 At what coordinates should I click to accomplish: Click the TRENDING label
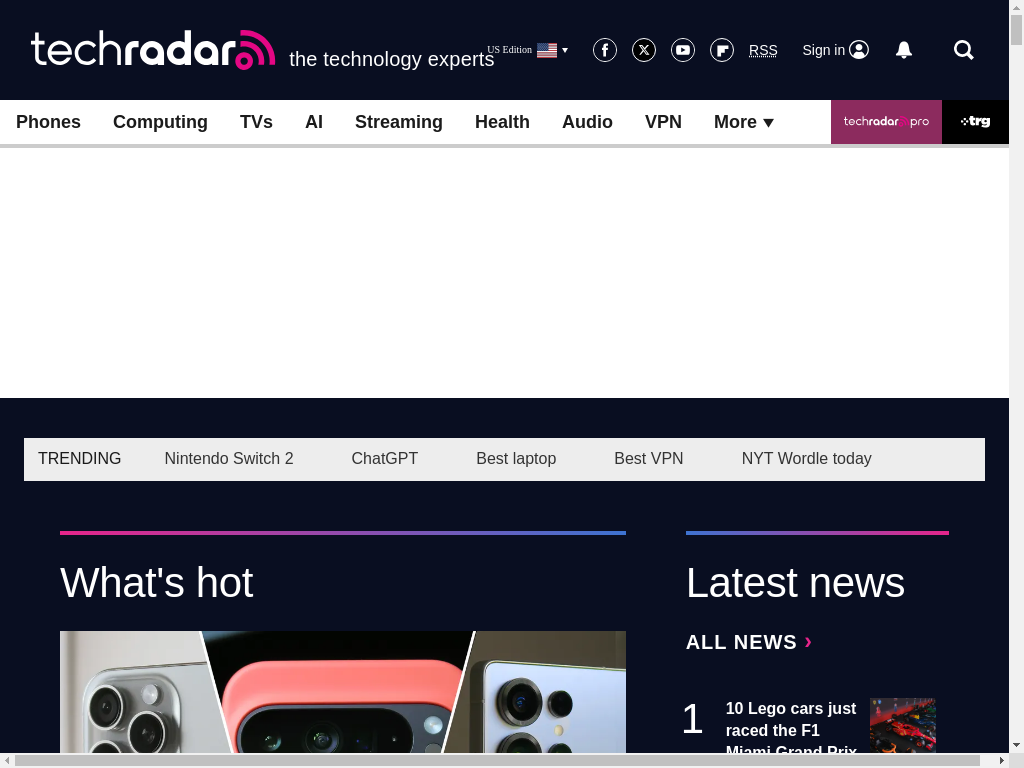(80, 458)
